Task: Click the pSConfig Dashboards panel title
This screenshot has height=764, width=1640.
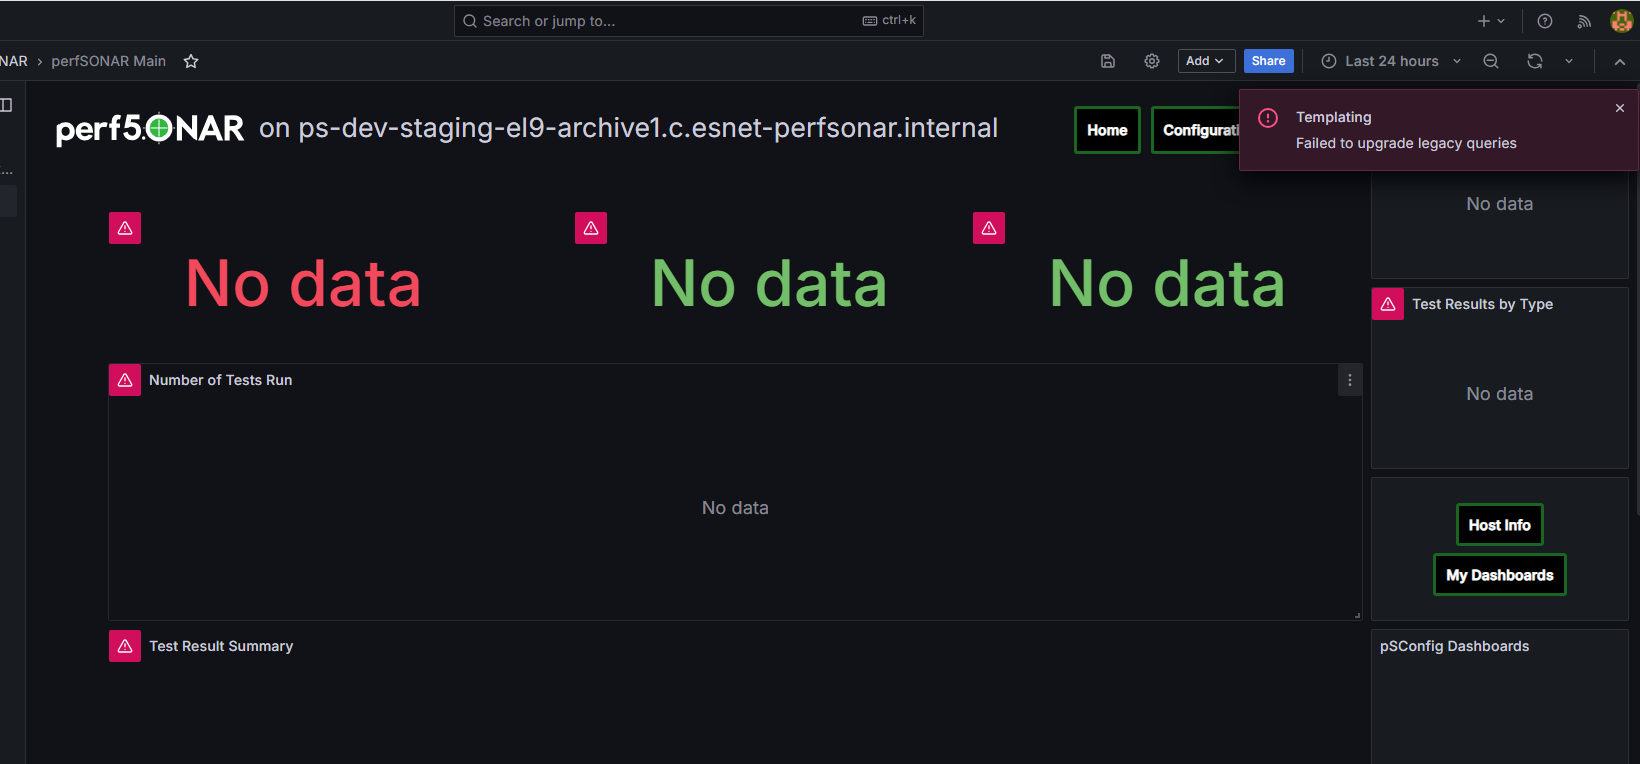Action: tap(1454, 646)
